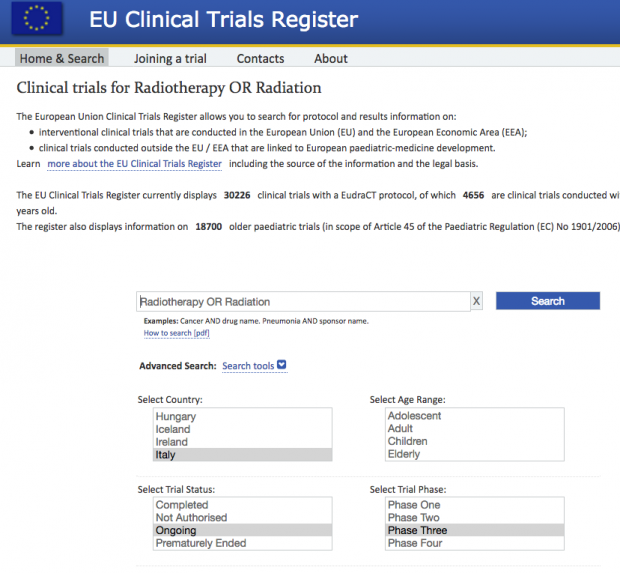Screen dimensions: 620x573
Task: Click the EU Clinical Trials Register title
Action: pyautogui.click(x=223, y=19)
